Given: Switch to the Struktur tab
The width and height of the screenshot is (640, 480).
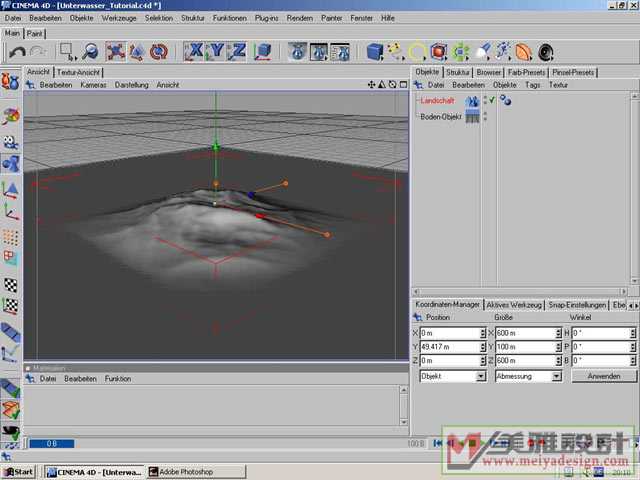Looking at the screenshot, I should [458, 72].
